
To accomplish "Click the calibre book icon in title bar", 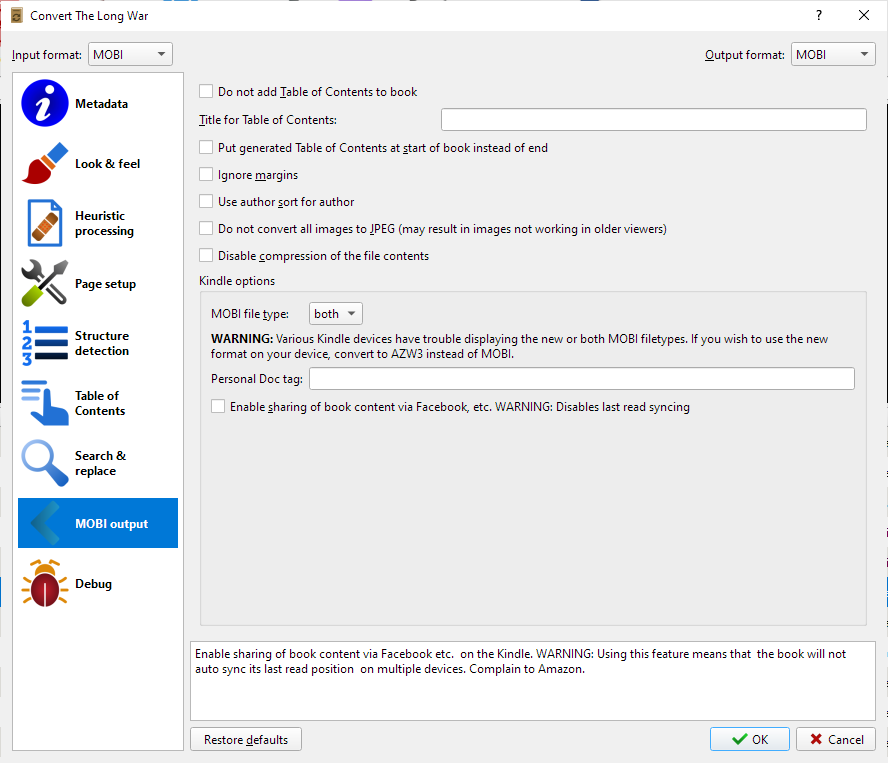I will pyautogui.click(x=17, y=15).
